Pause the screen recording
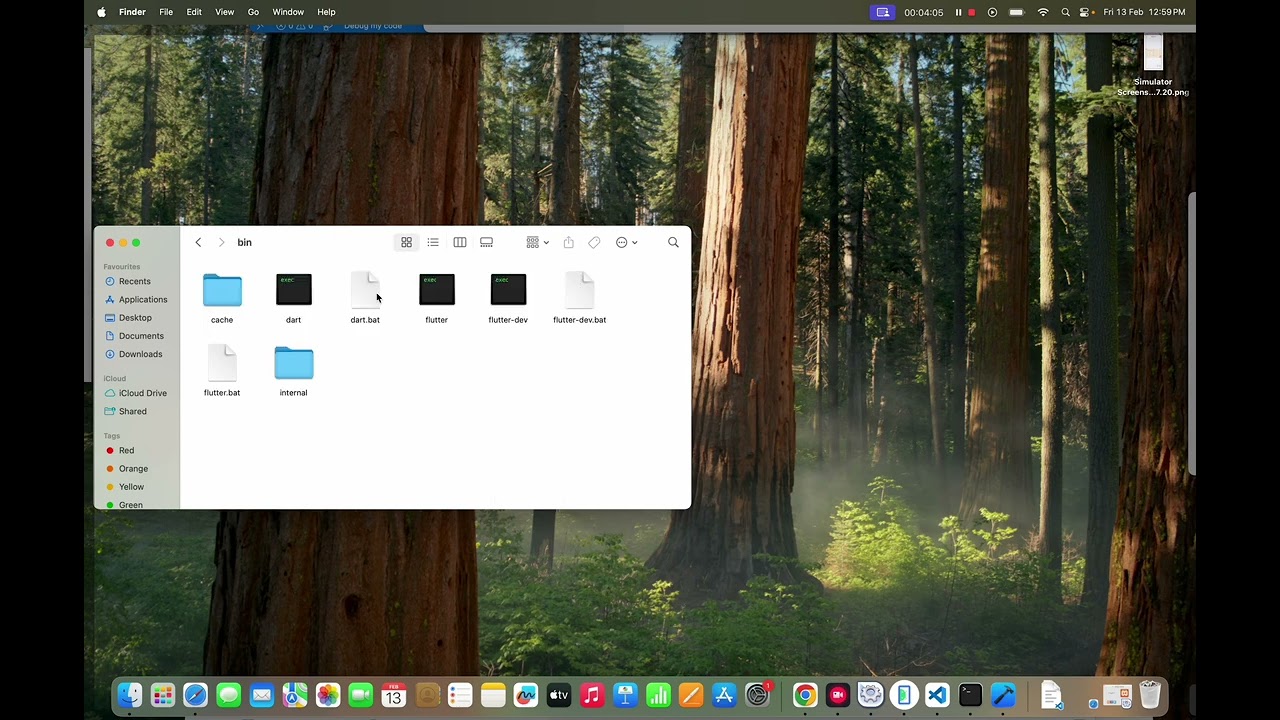This screenshot has width=1280, height=720. [958, 12]
